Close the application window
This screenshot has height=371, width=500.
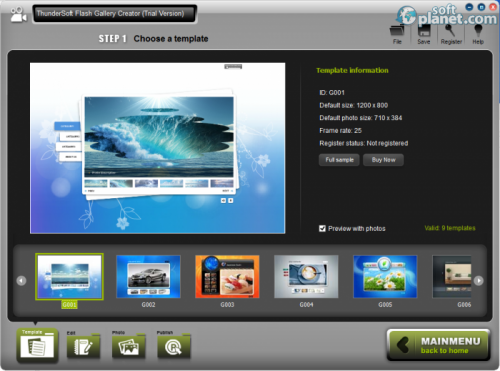tap(493, 7)
